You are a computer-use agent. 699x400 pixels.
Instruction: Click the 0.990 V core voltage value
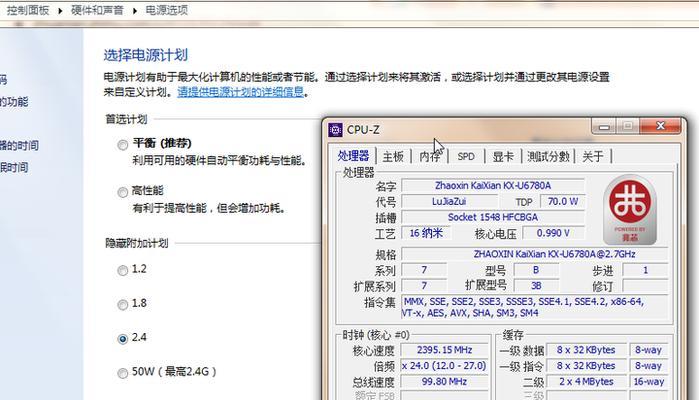(553, 233)
